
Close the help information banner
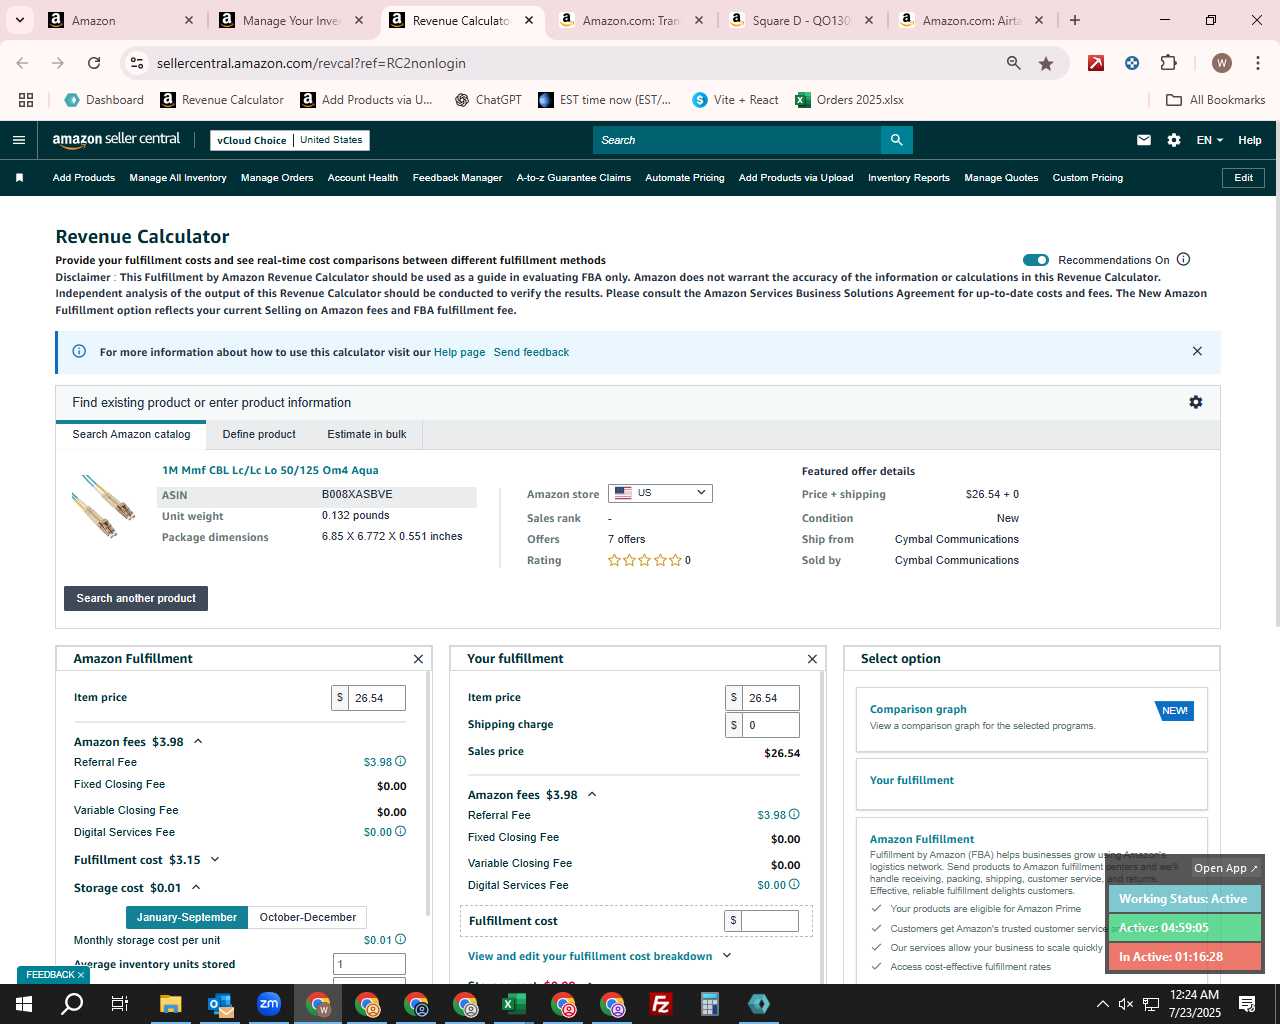click(x=1197, y=351)
